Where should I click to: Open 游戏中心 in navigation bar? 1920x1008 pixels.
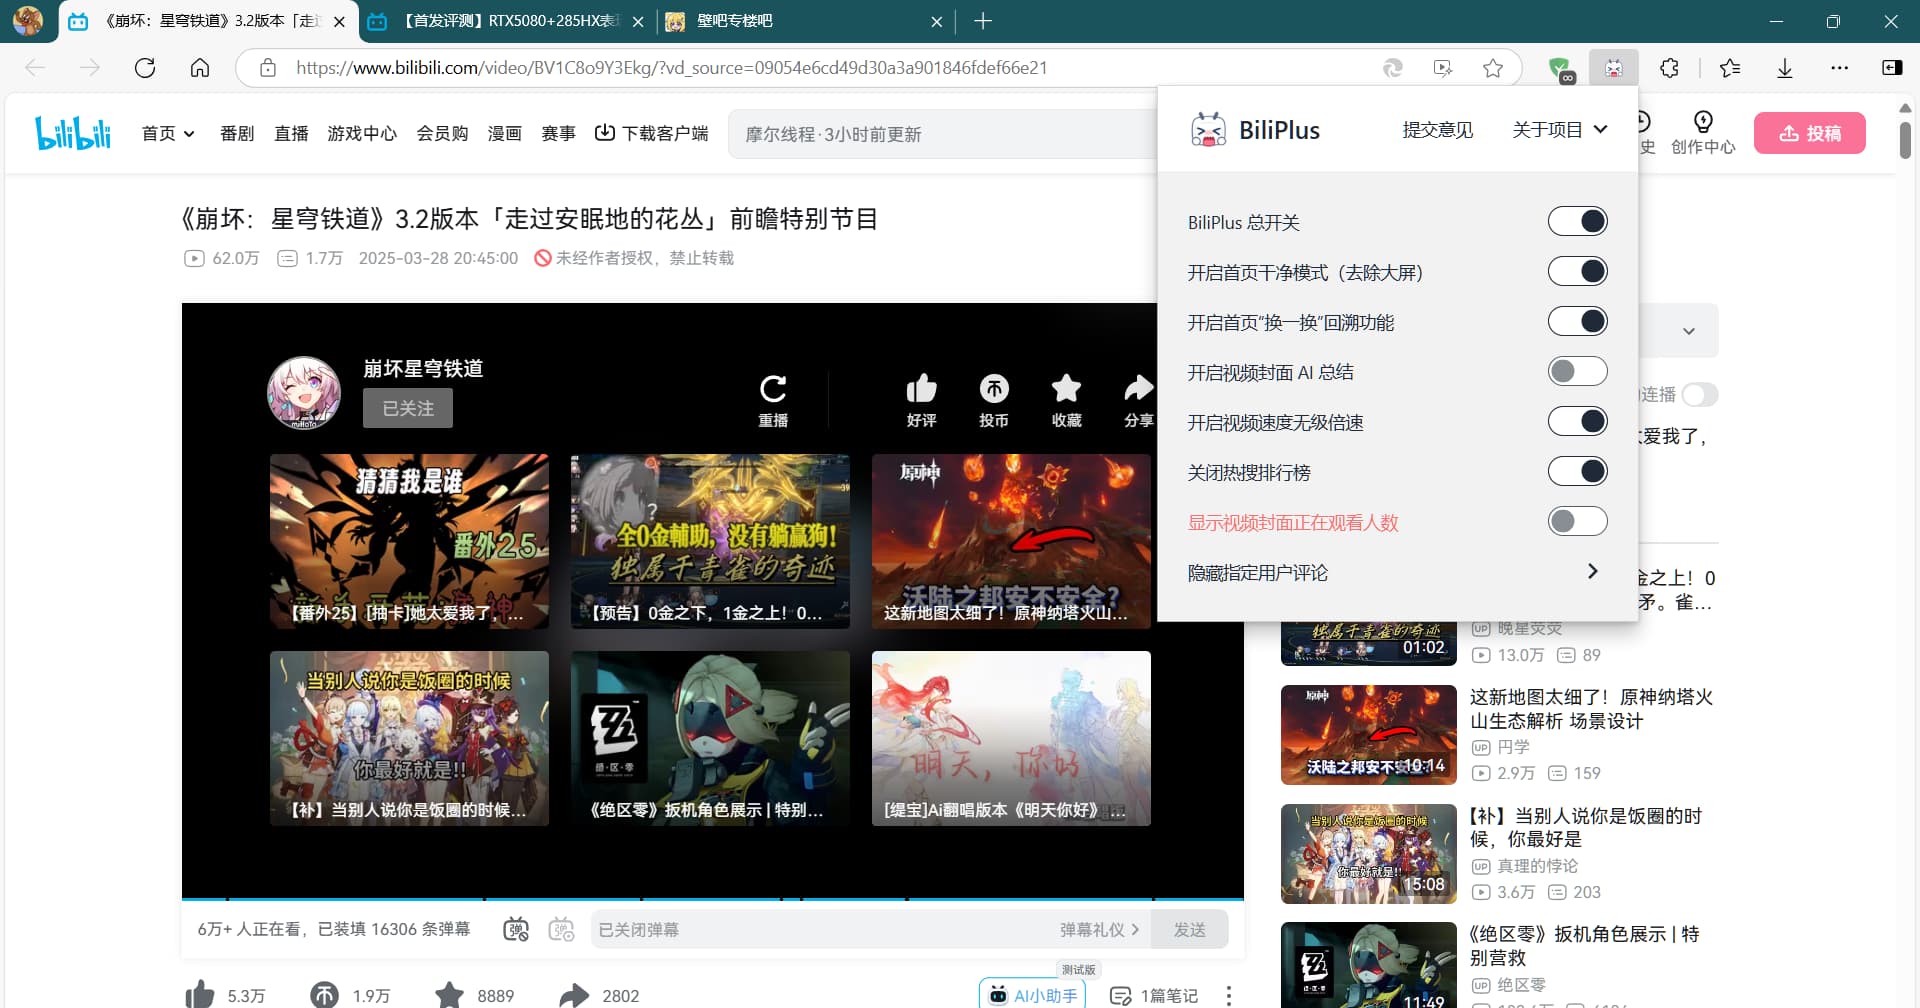tap(362, 133)
